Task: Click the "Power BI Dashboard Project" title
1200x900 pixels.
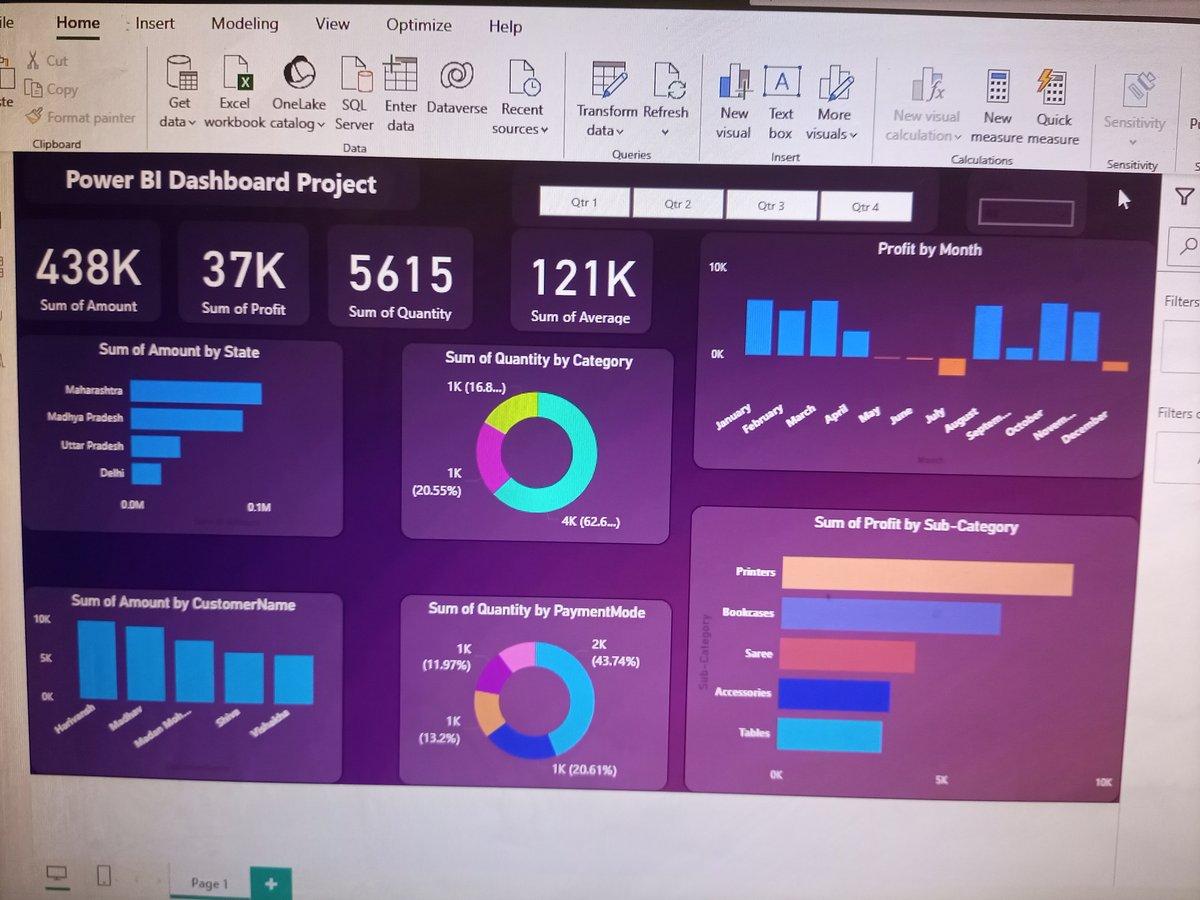Action: (221, 182)
